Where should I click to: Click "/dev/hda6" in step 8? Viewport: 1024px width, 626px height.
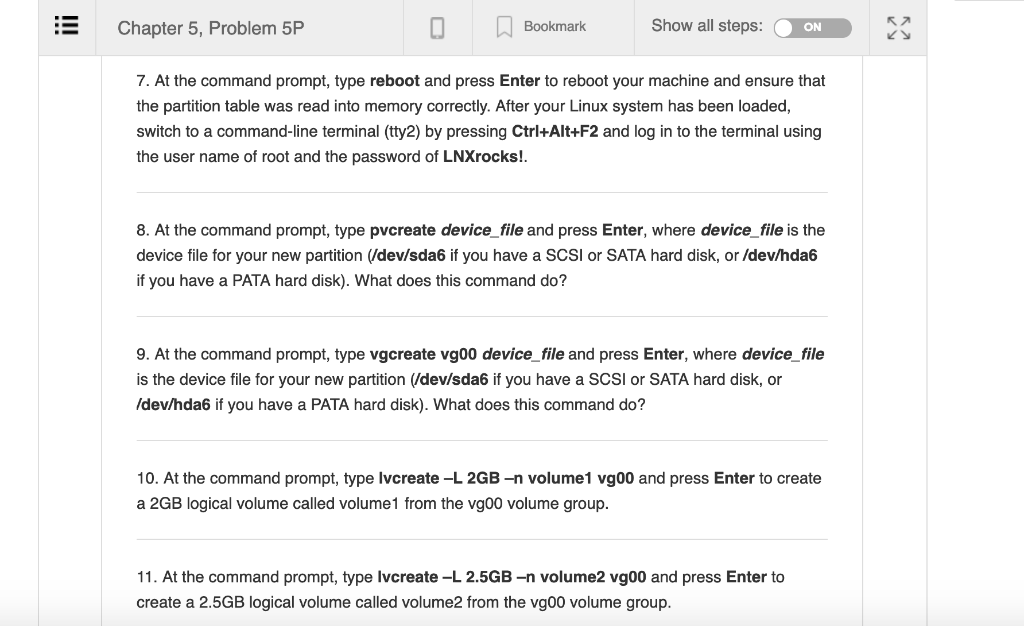tap(780, 255)
